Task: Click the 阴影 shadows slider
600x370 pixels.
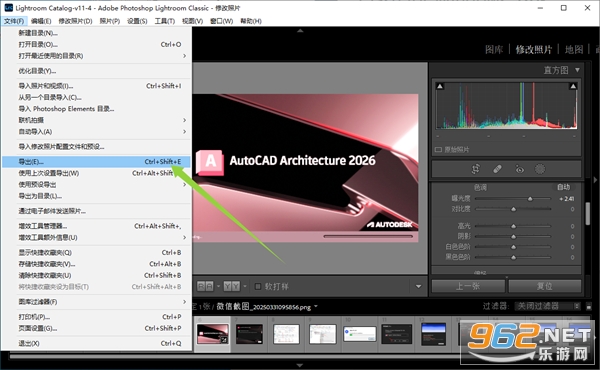Action: coord(513,236)
